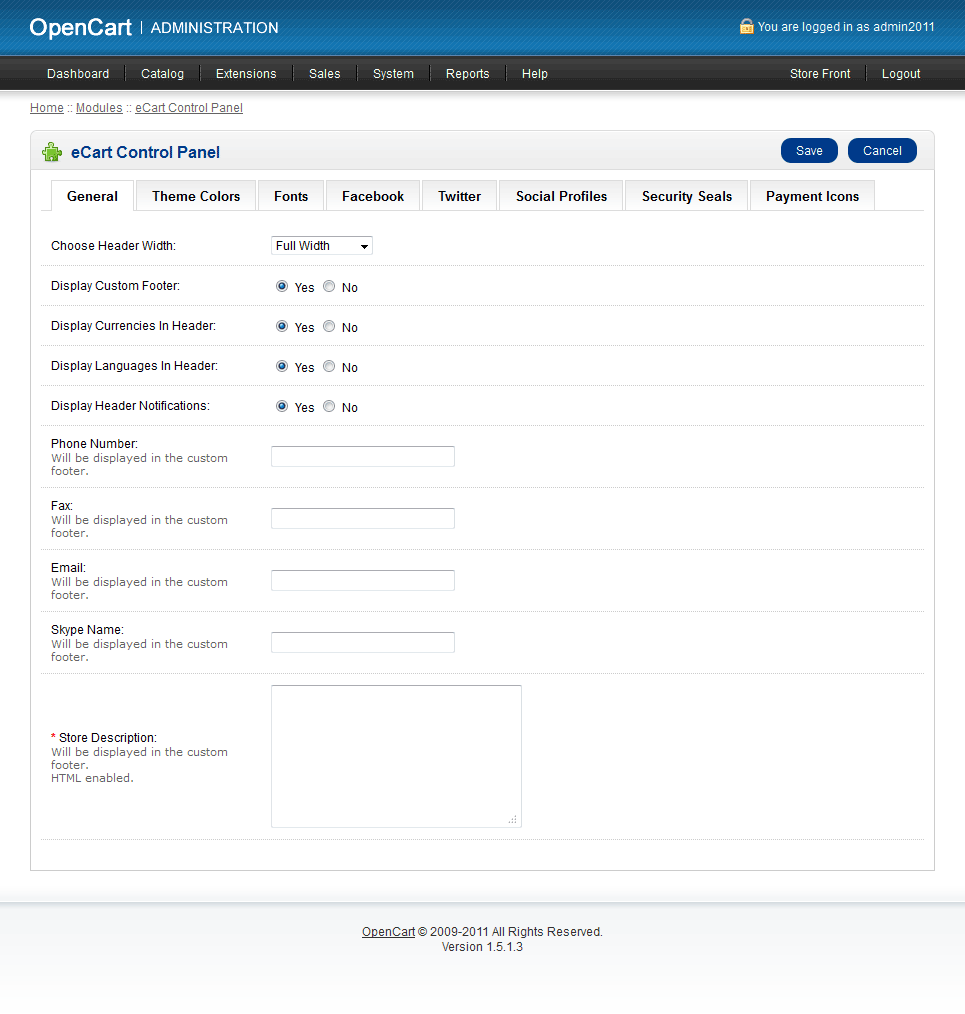Open the Help menu
This screenshot has height=1014, width=965.
535,74
